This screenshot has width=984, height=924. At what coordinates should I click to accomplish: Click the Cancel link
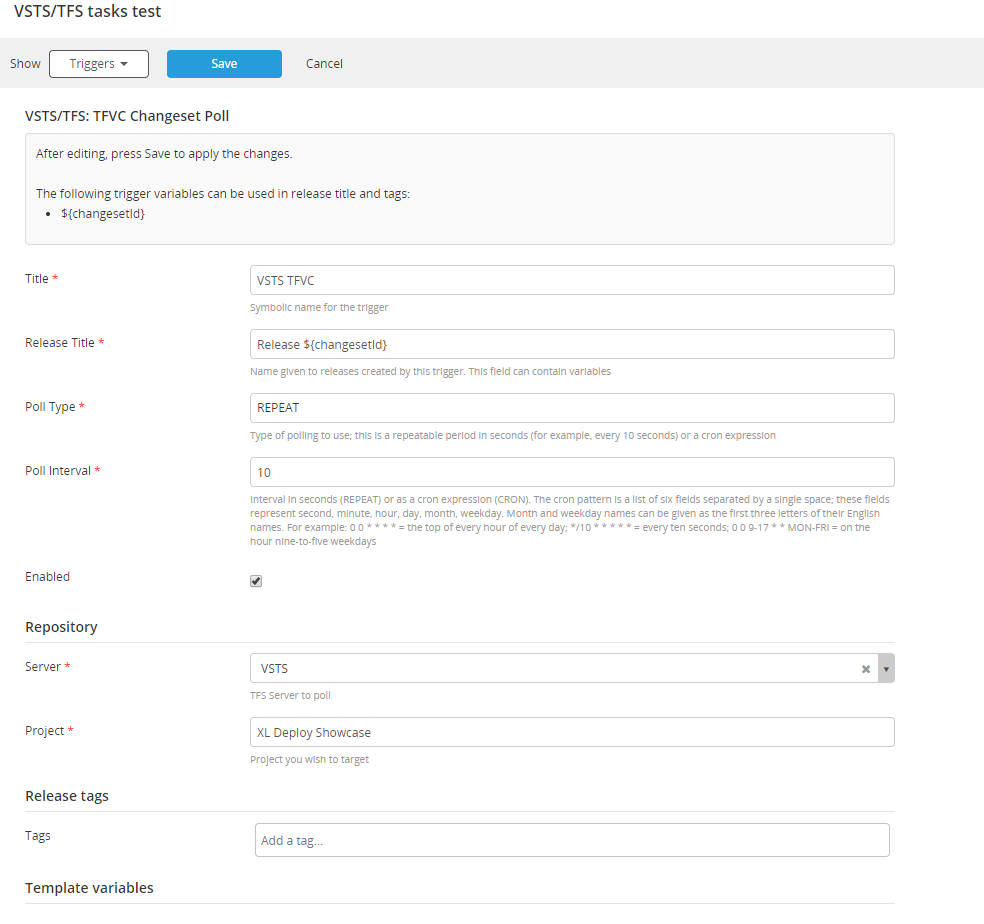tap(324, 64)
